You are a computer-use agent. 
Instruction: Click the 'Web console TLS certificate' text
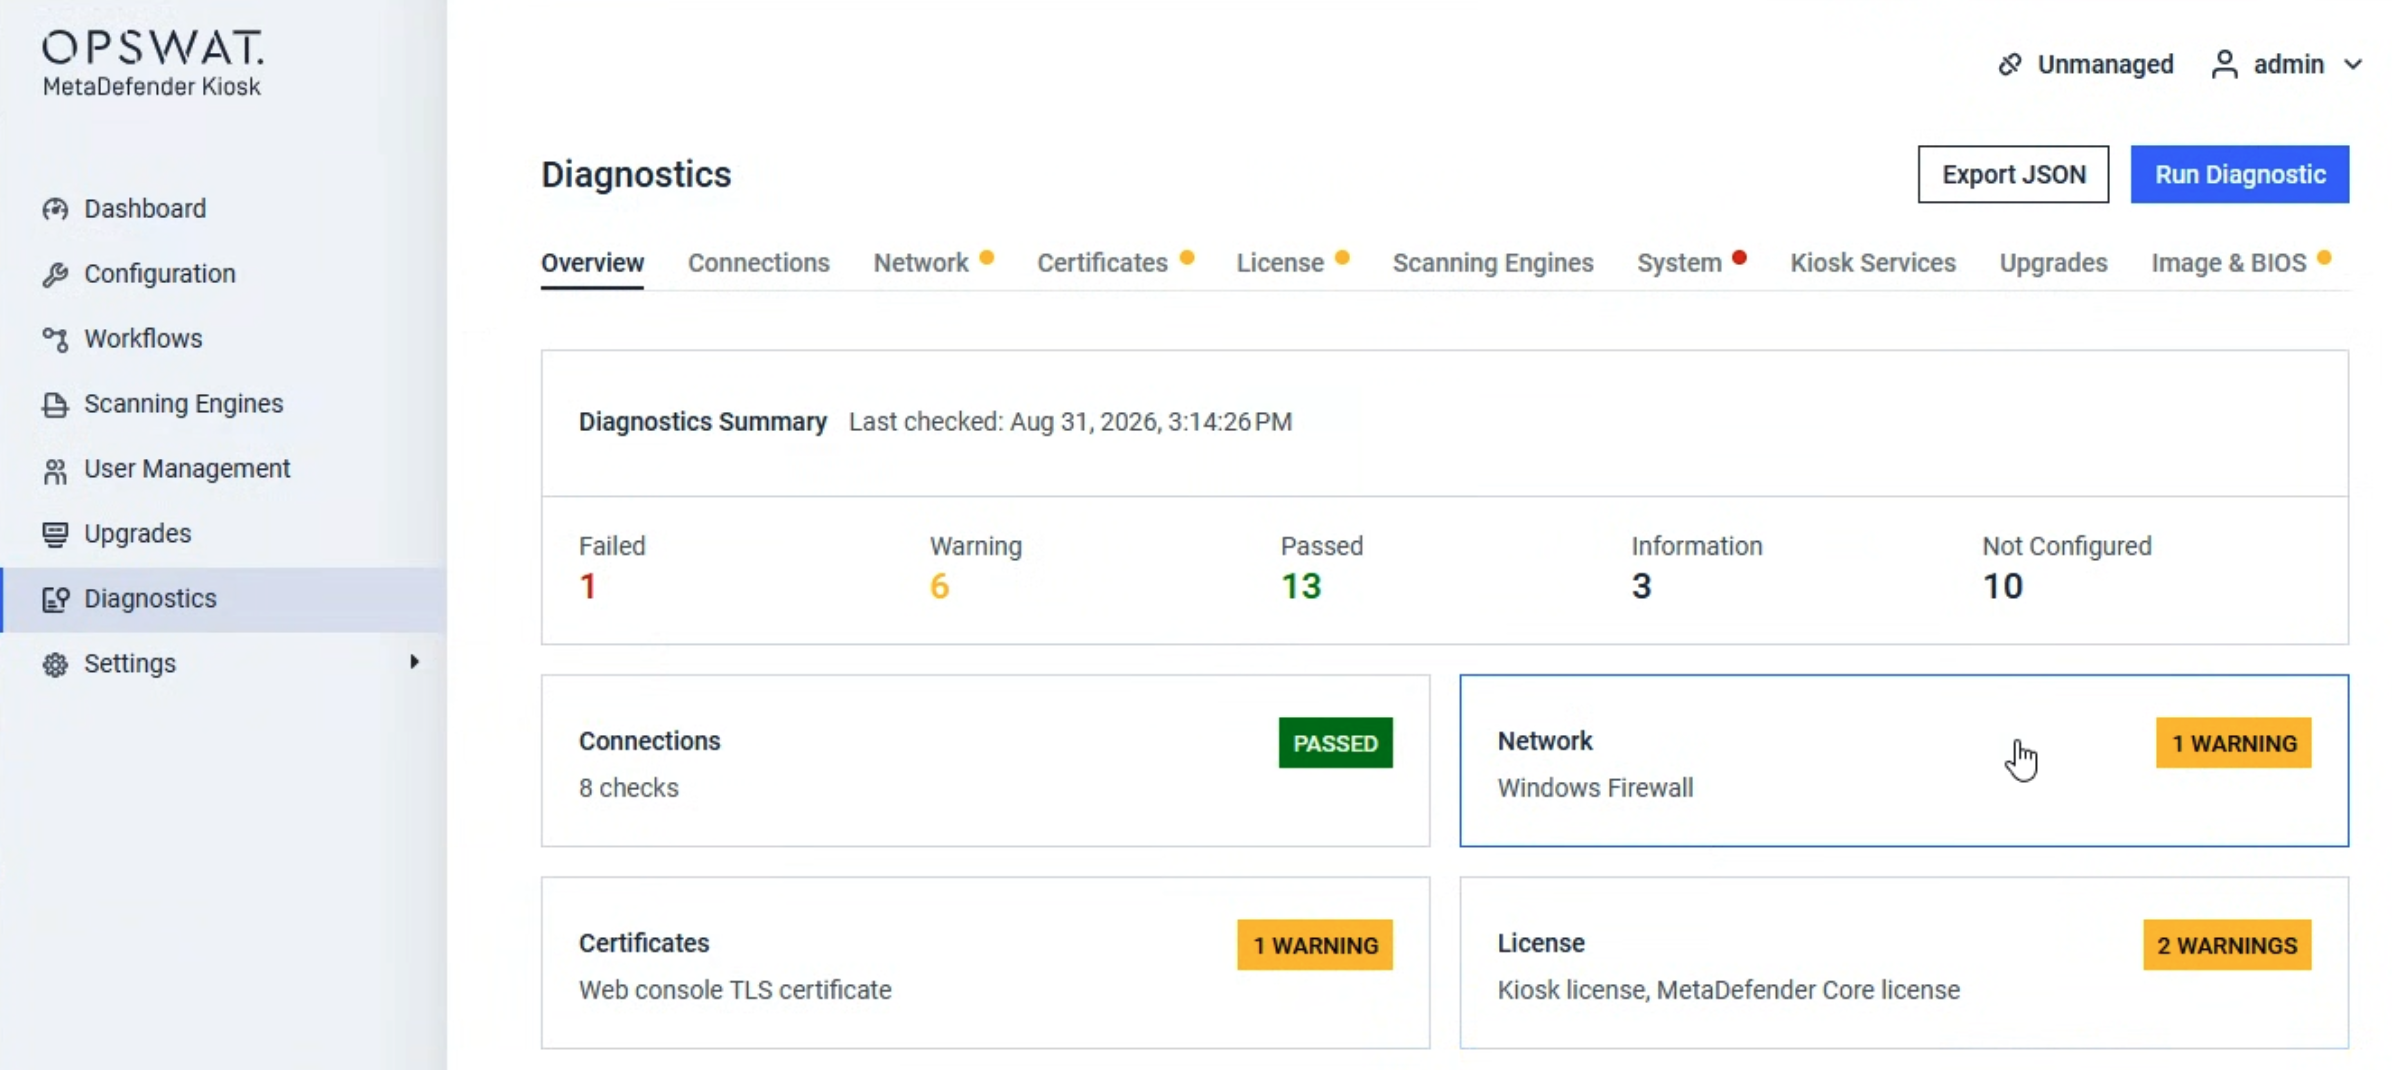(735, 990)
